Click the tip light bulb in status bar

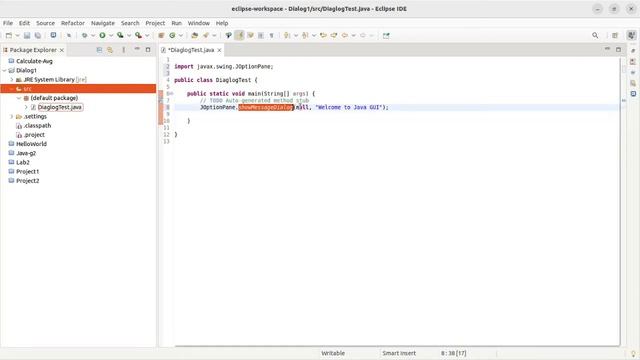tap(633, 353)
